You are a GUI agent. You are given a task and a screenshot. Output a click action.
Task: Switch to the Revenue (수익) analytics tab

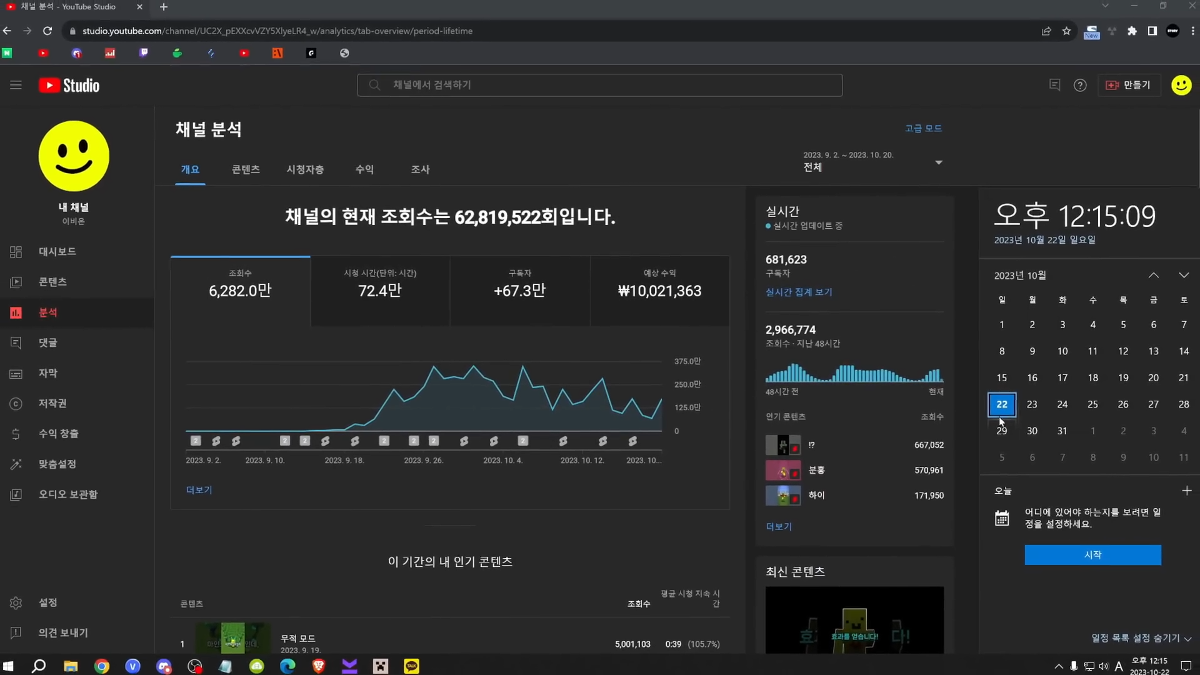click(x=364, y=170)
